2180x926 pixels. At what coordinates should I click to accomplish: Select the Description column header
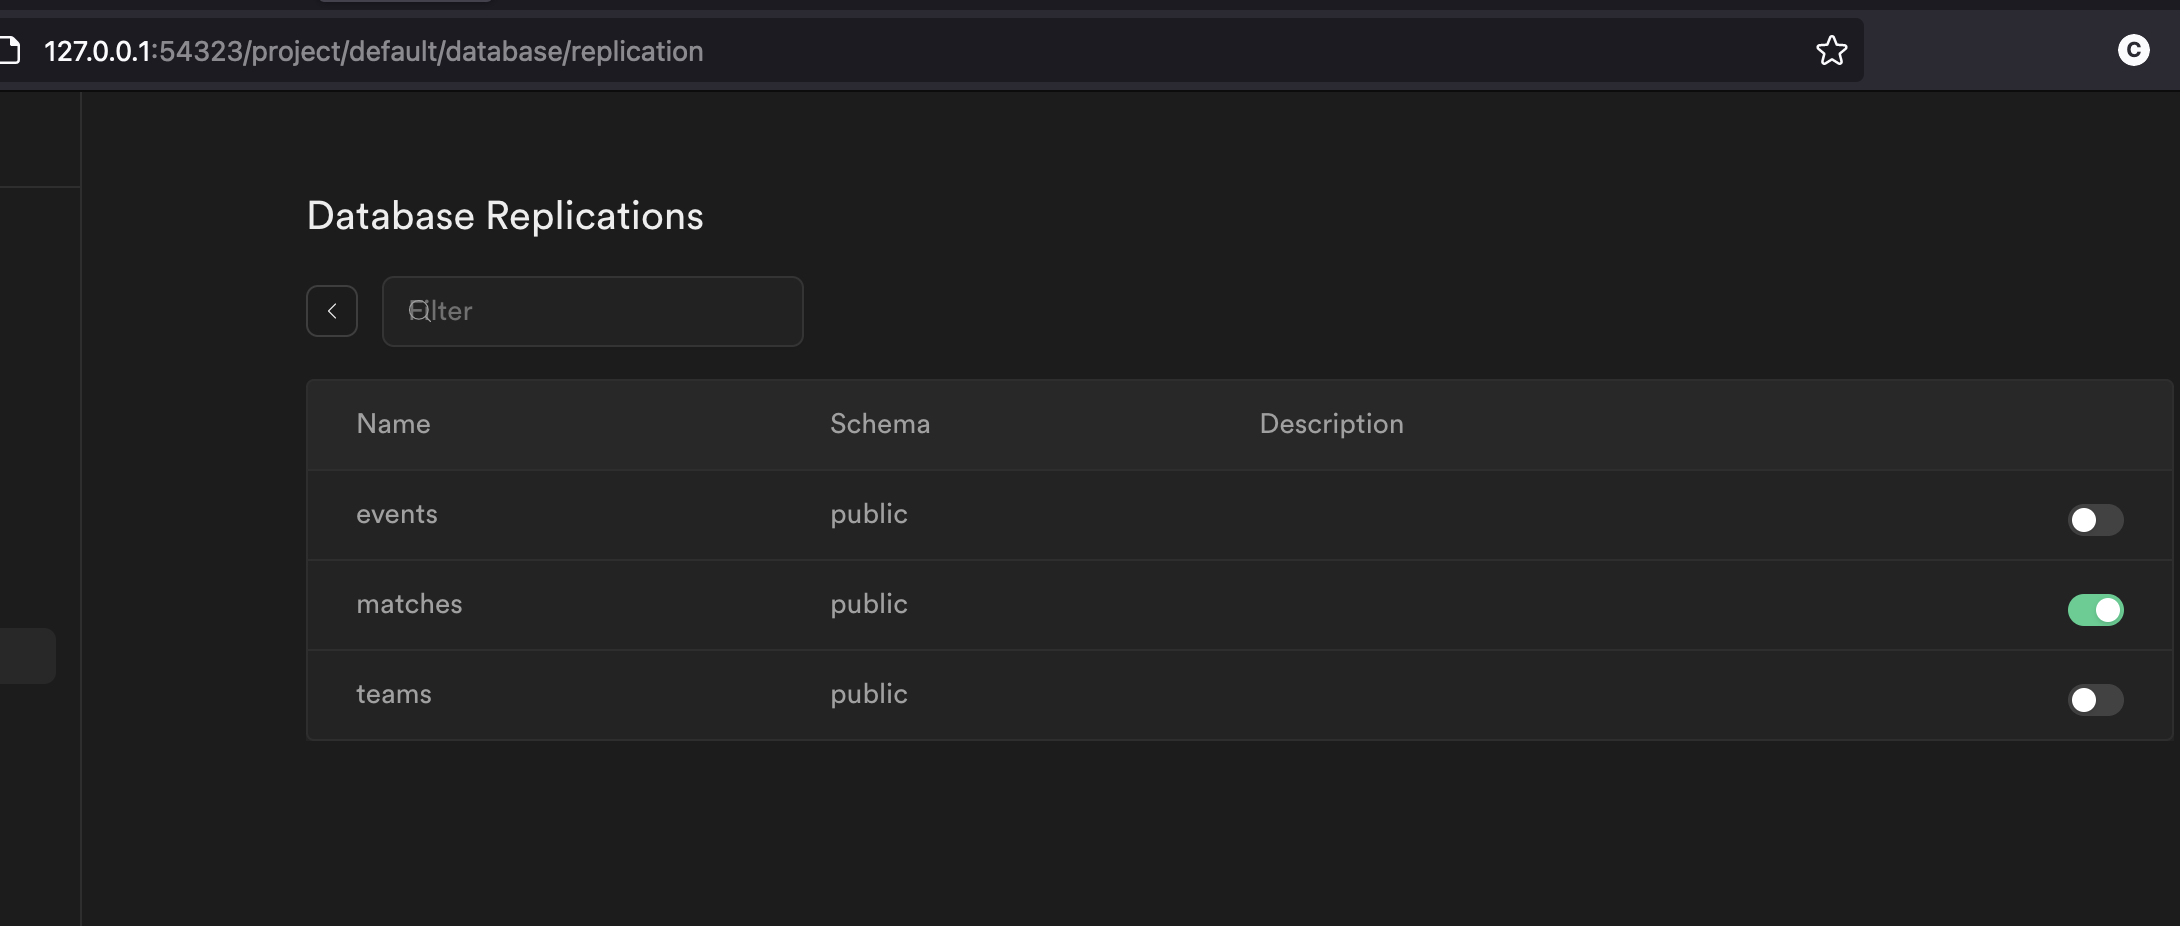[1331, 424]
